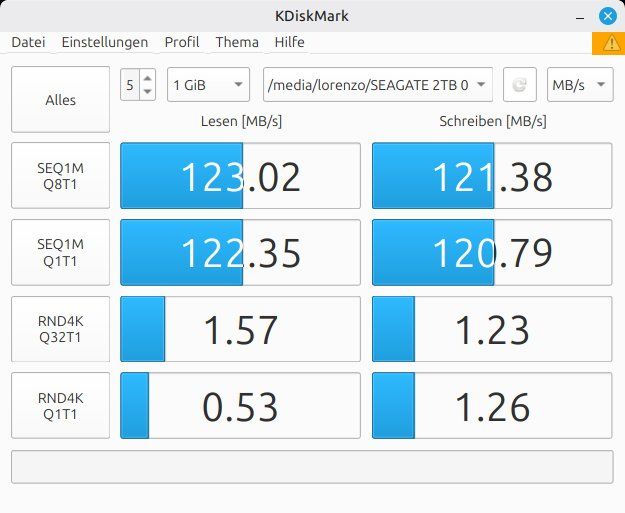Click the empty comment field at bottom
Viewport: 625px width, 513px height.
point(312,467)
